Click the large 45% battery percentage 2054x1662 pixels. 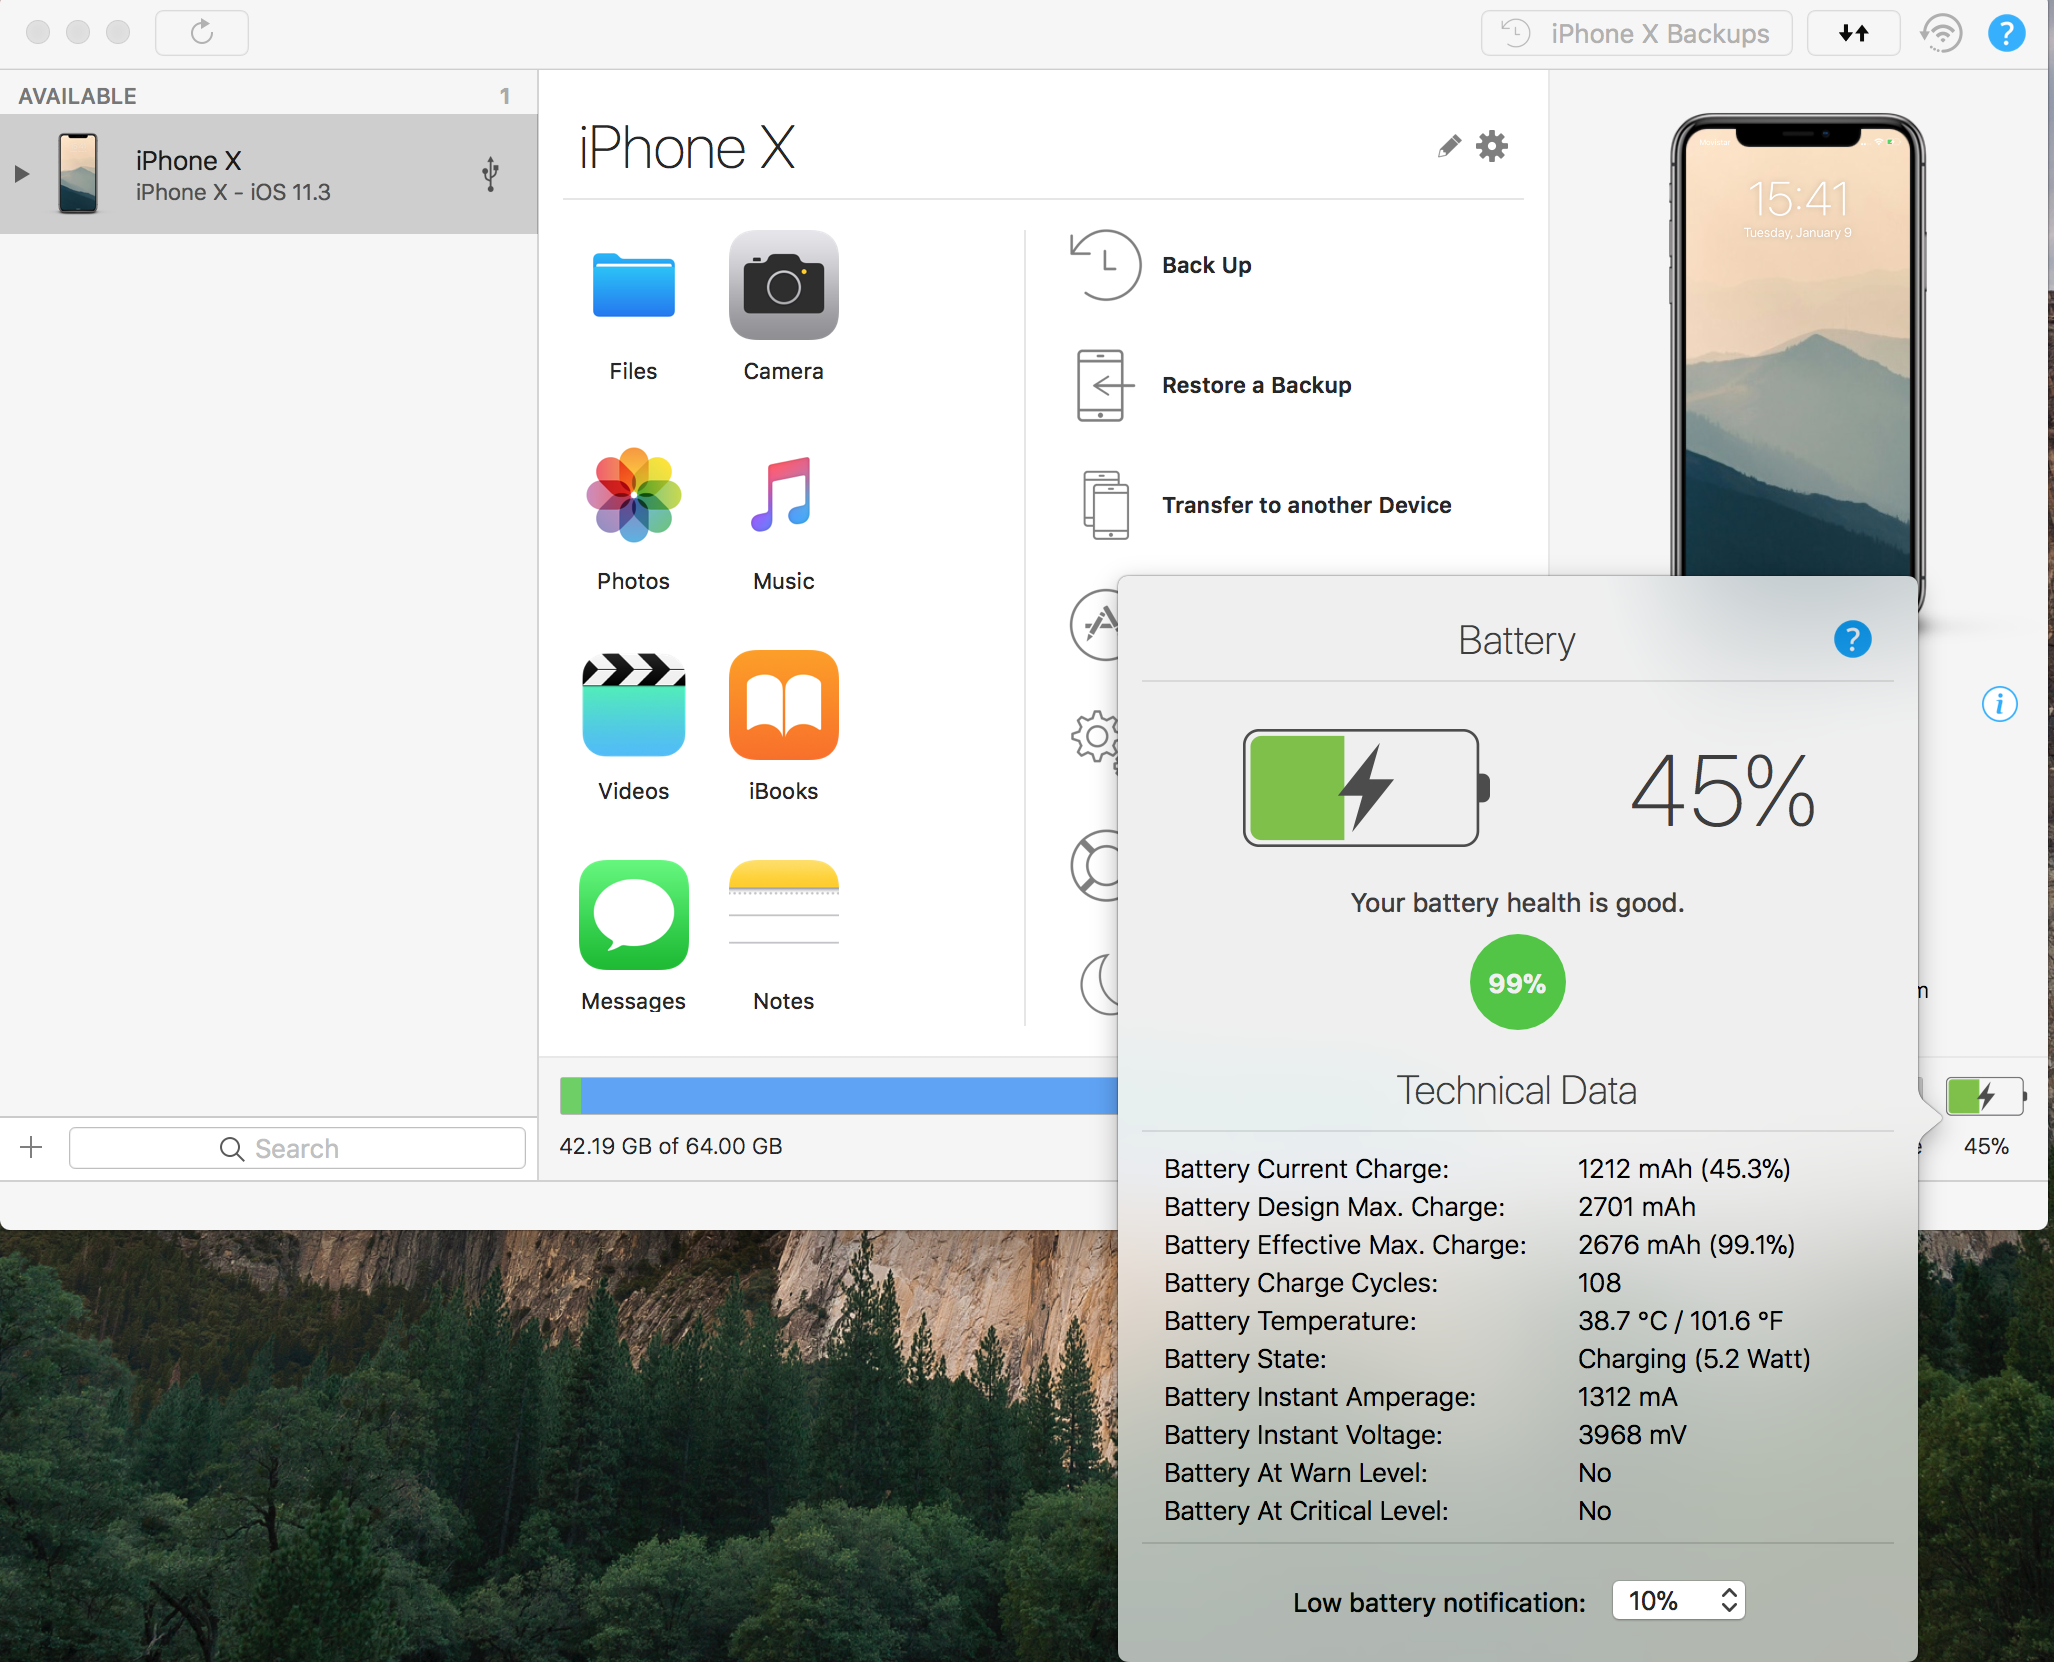click(x=1722, y=790)
